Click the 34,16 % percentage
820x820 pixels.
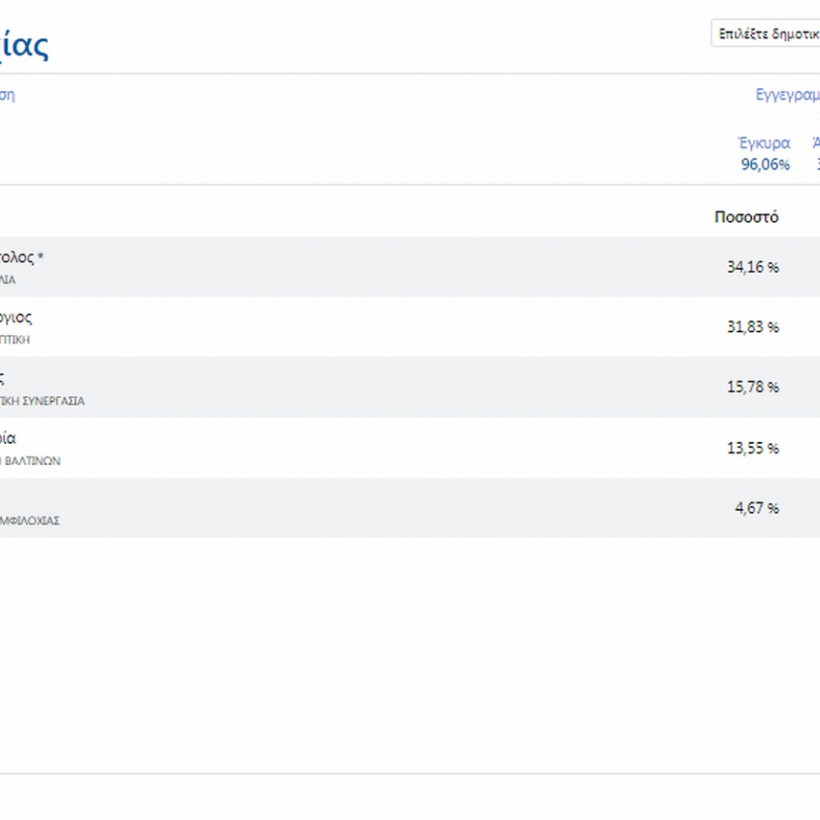click(752, 267)
